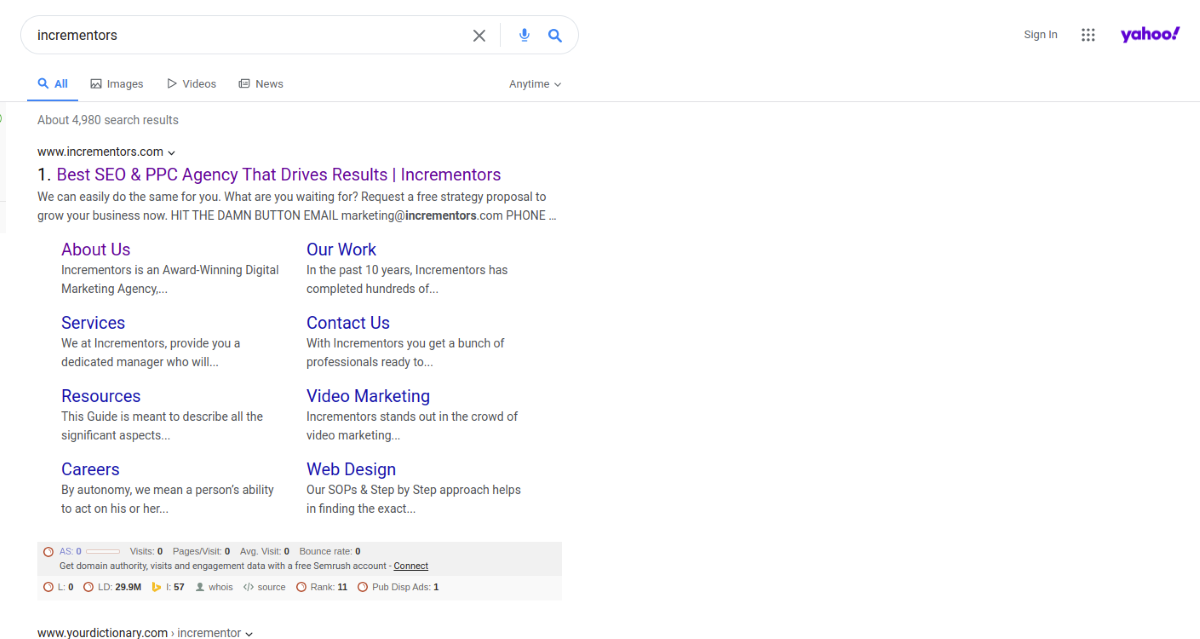Click Sign In
This screenshot has height=639, width=1200.
[x=1040, y=35]
